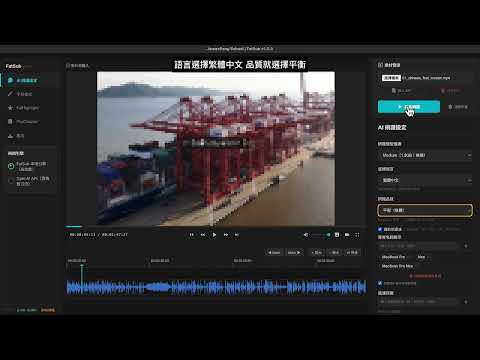Mute the video with the speaker icon
The image size is (480, 360).
point(306,235)
